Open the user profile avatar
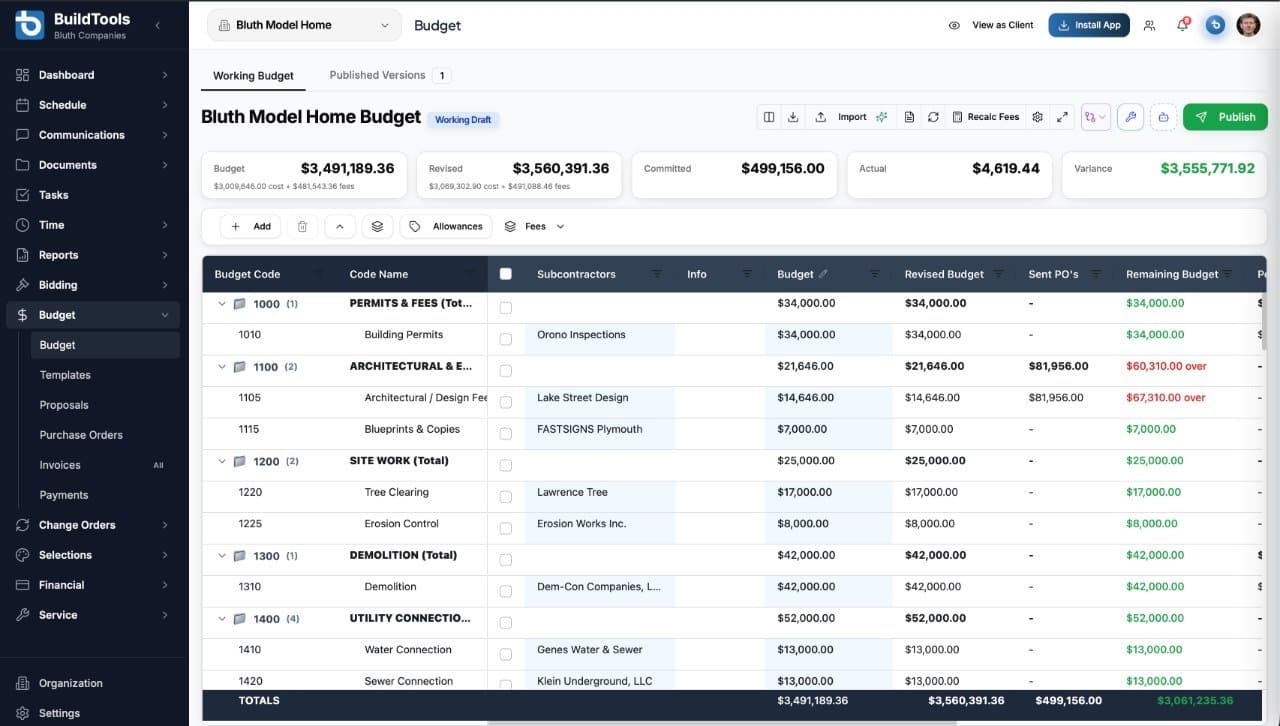 tap(1248, 25)
